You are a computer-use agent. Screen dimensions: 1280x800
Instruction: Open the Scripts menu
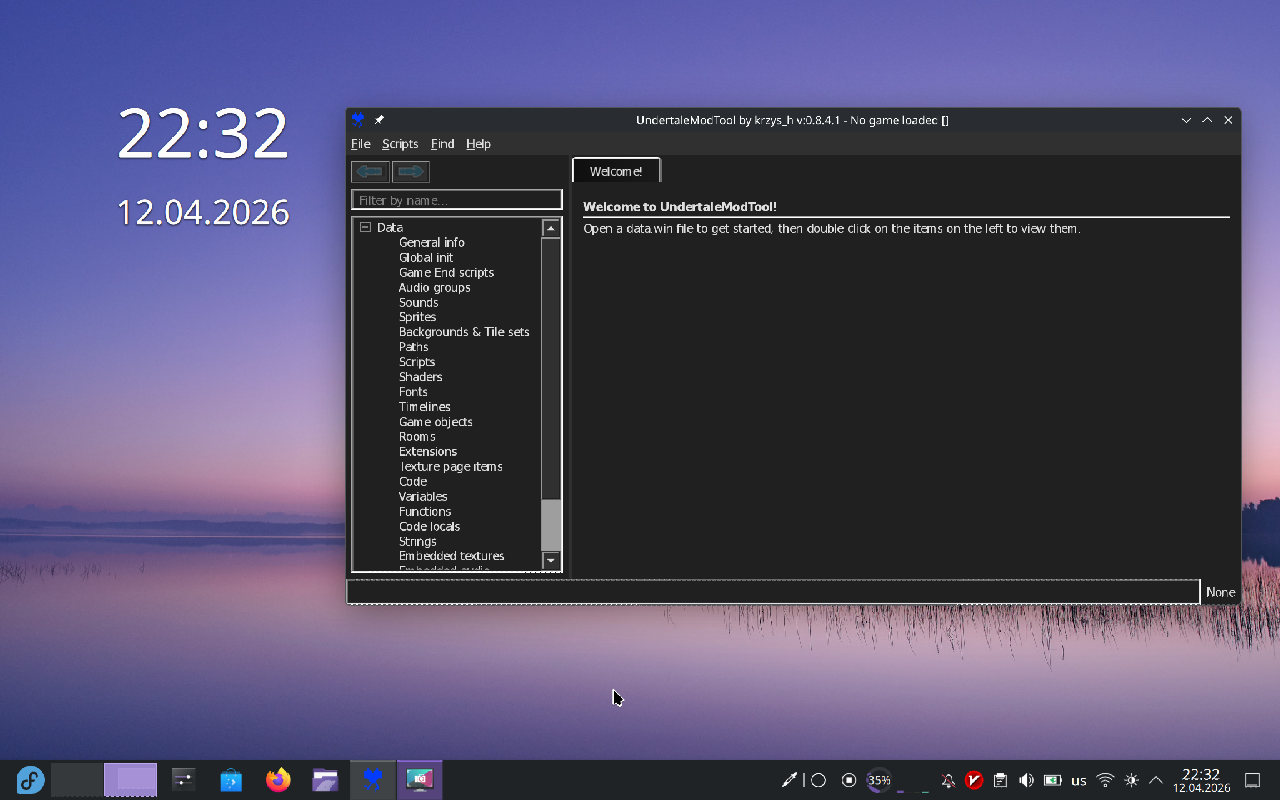pos(400,144)
